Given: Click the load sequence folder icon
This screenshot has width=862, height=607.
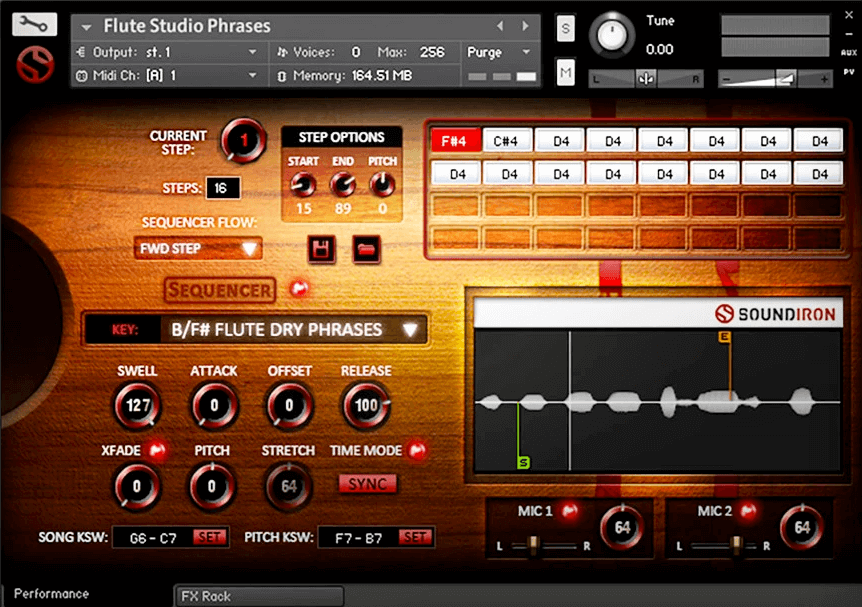Looking at the screenshot, I should click(367, 249).
